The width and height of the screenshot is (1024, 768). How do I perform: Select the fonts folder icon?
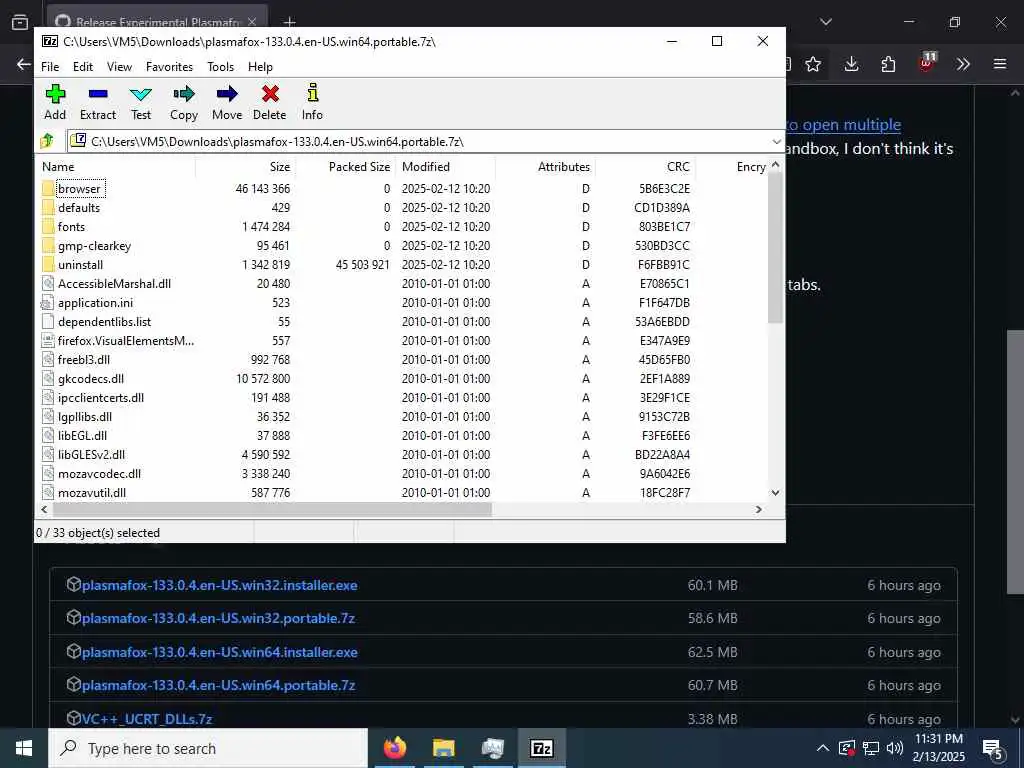point(48,227)
